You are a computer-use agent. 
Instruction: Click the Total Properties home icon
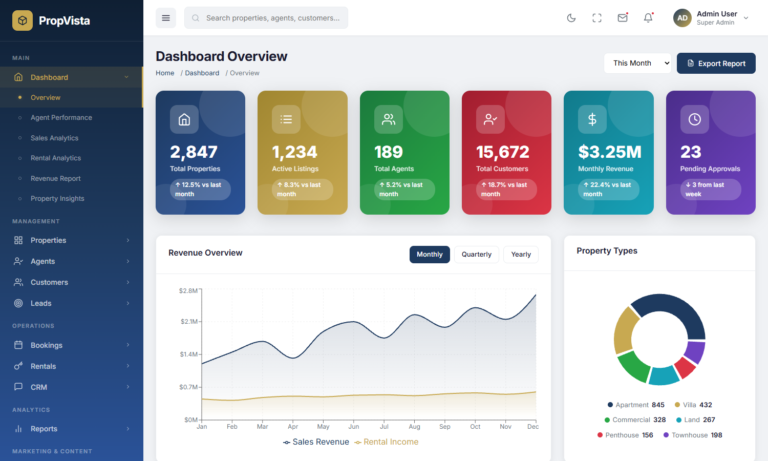pyautogui.click(x=184, y=119)
